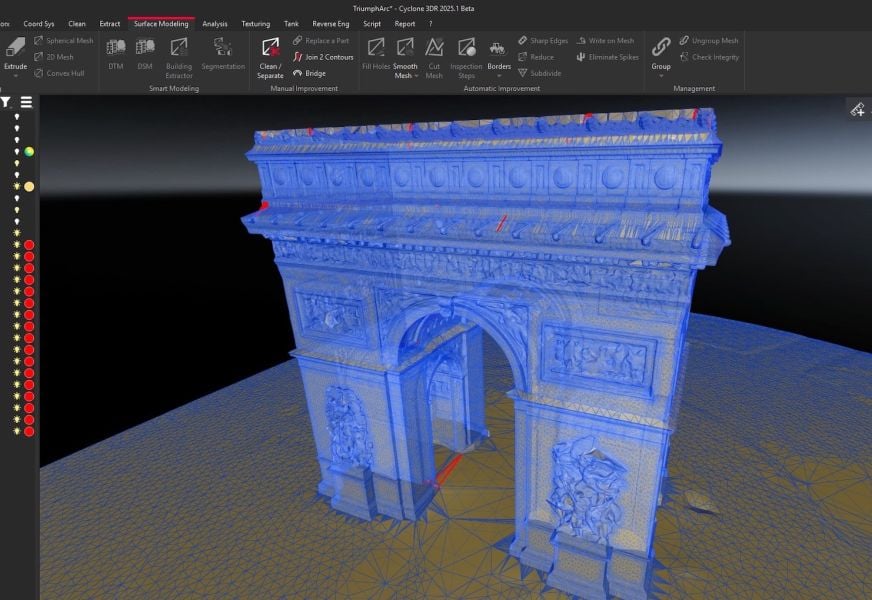Select the Extrude tool
The height and width of the screenshot is (600, 872).
(15, 53)
